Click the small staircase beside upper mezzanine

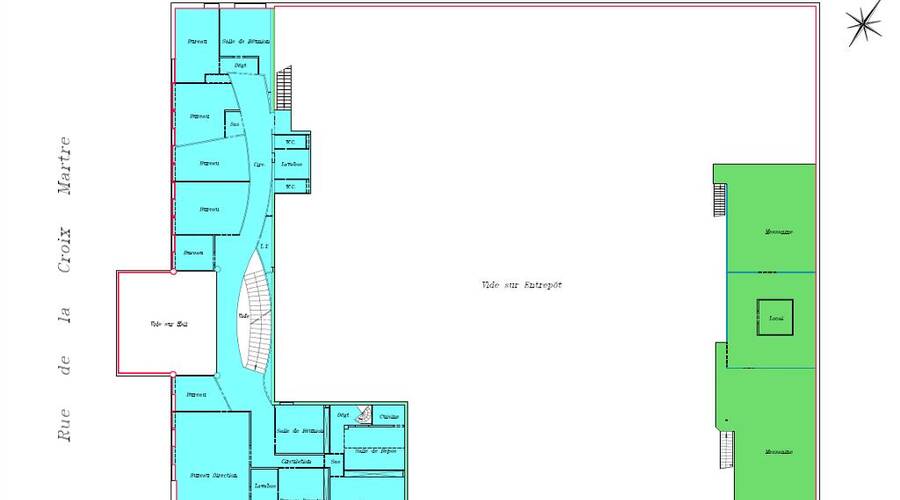[x=719, y=199]
